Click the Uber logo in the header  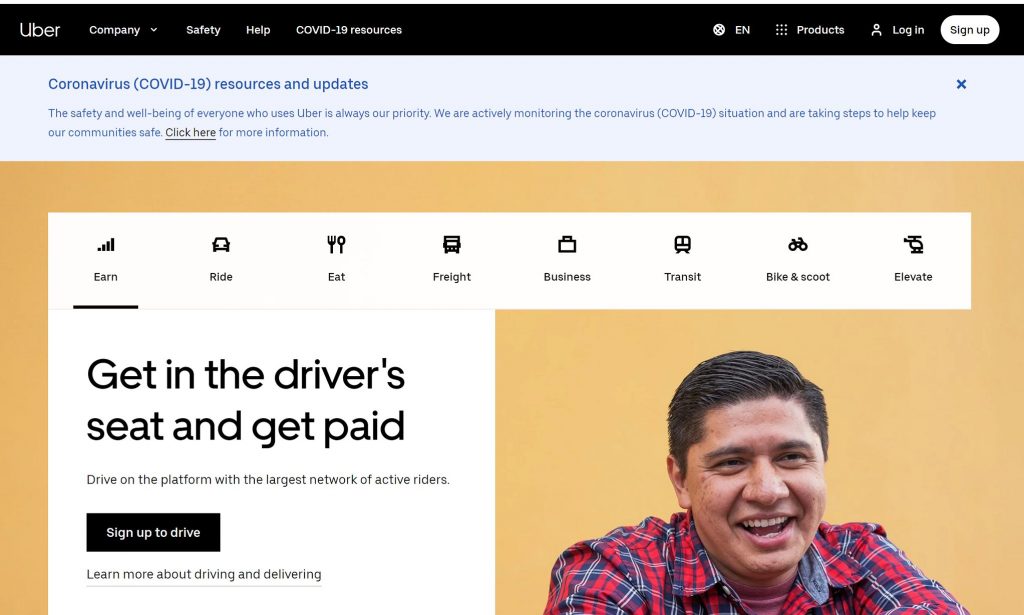40,30
